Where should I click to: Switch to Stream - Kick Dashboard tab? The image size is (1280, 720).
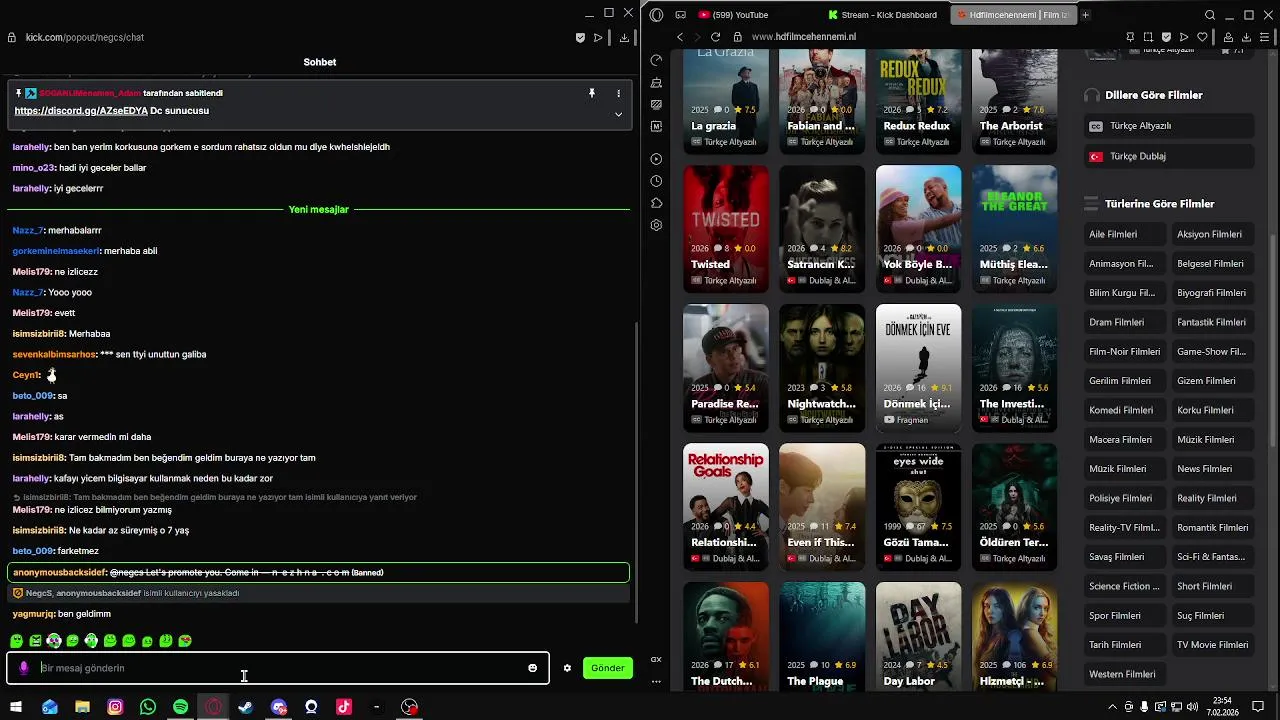tap(882, 15)
